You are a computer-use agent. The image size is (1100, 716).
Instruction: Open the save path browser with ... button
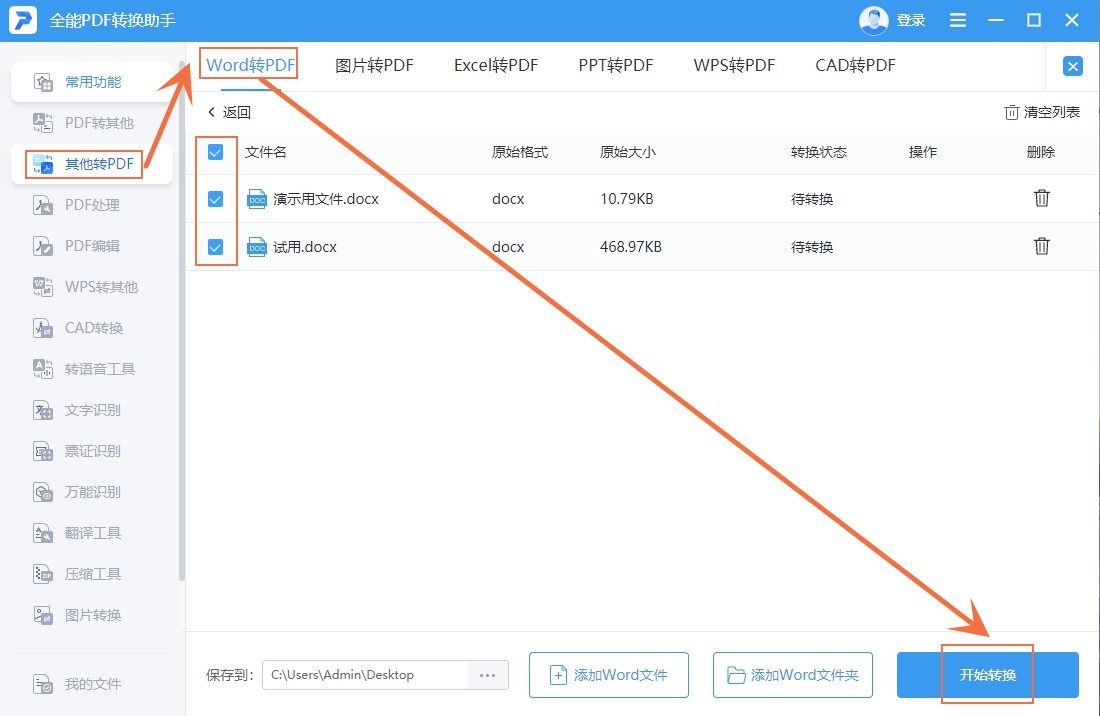tap(488, 675)
